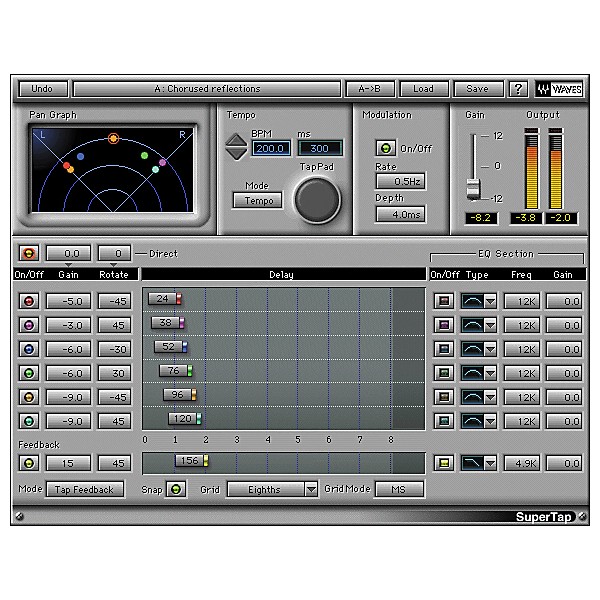Toggle the cyan tap on/off button
The image size is (600, 600).
click(29, 421)
